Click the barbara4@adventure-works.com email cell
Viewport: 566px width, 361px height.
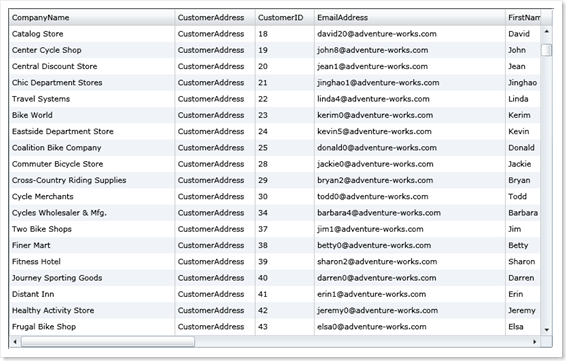pyautogui.click(x=410, y=213)
